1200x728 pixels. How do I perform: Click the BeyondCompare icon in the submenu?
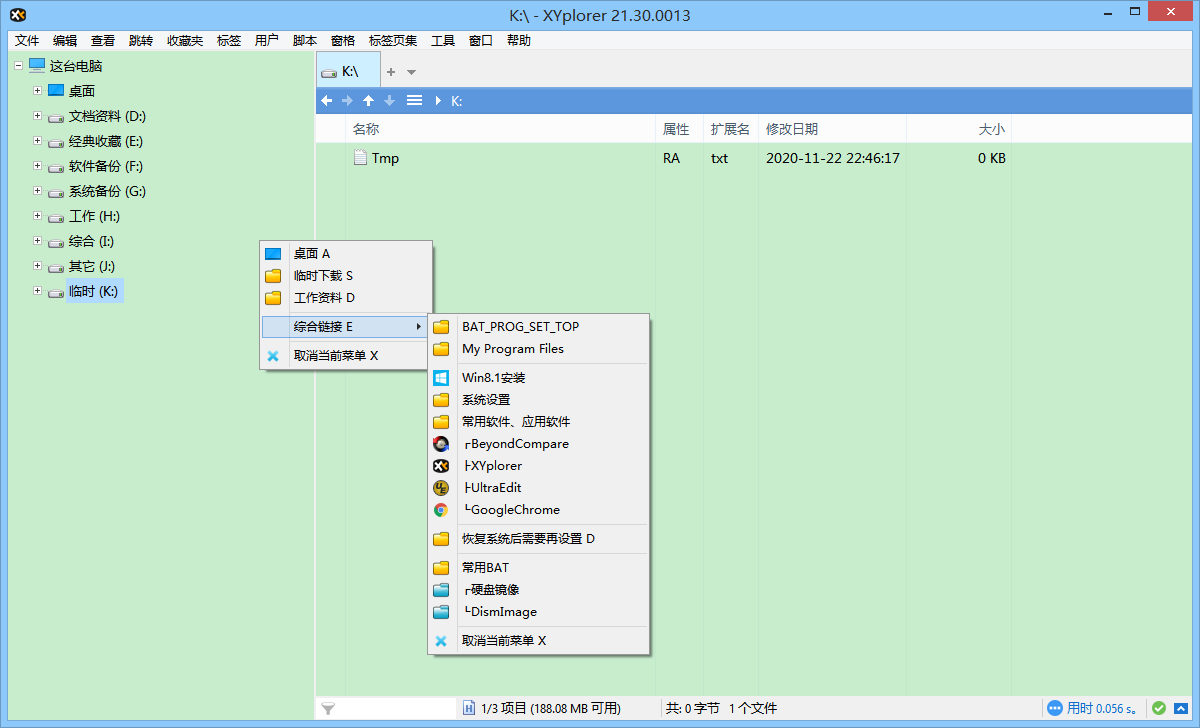441,443
